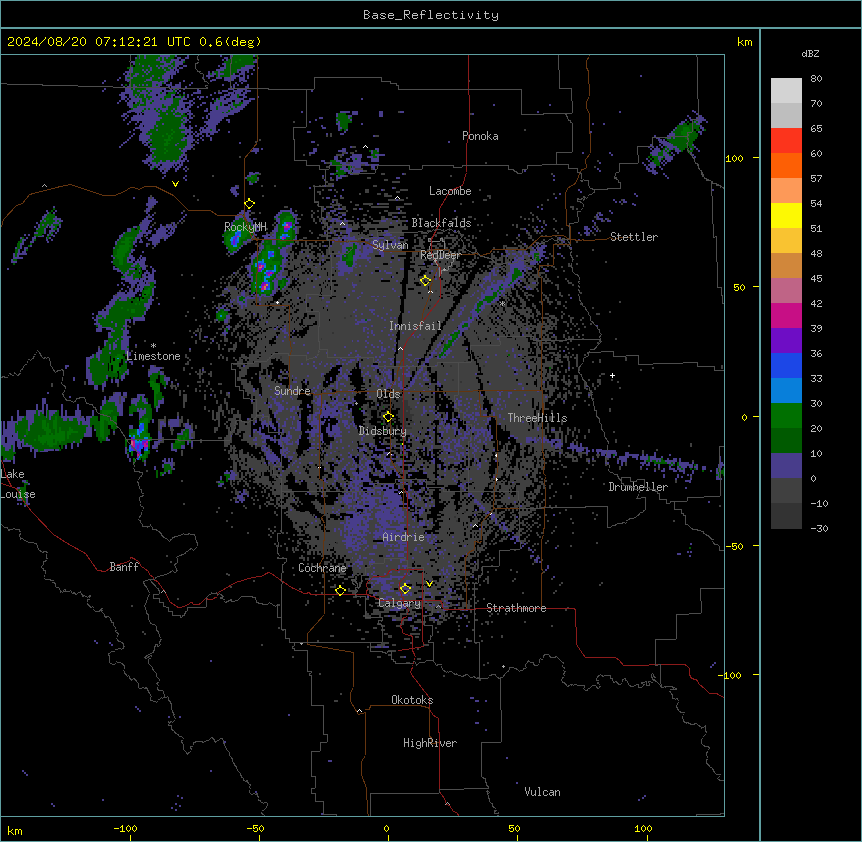Pick the bright yellow 54-51 dBZ legend swatch
This screenshot has height=842, width=862.
click(786, 215)
